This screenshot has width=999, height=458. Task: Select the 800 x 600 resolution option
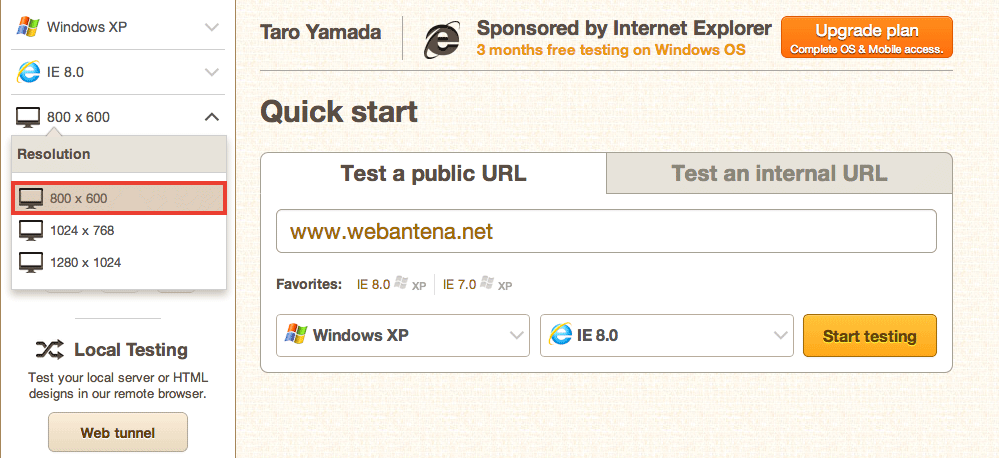click(x=119, y=198)
